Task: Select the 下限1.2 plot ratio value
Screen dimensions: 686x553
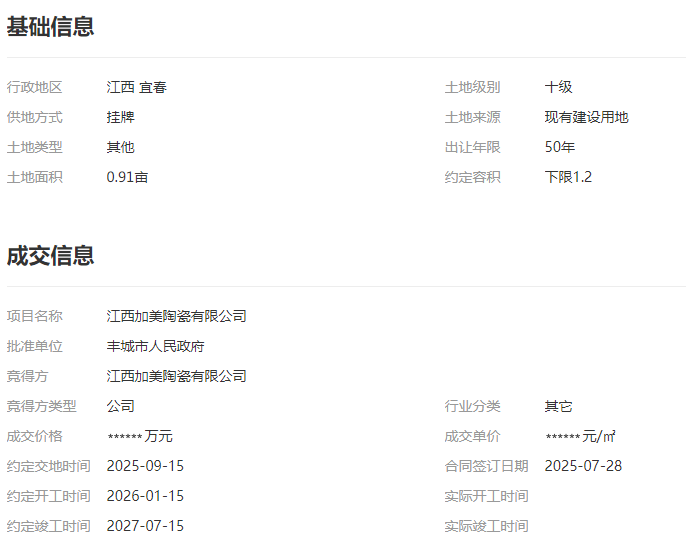Action: pos(568,177)
